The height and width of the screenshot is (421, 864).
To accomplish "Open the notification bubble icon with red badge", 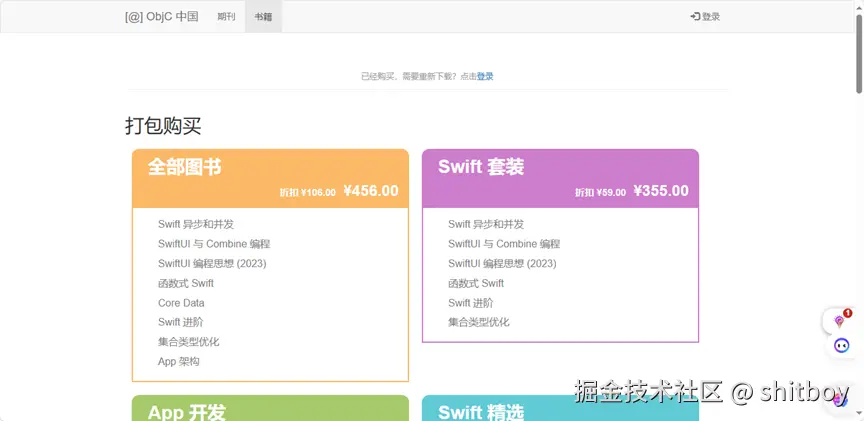I will pos(839,321).
